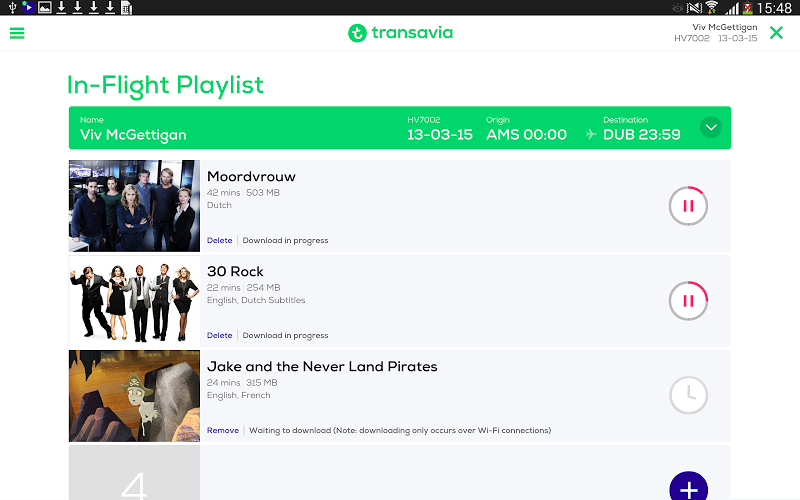Select Jake and the Never Land Pirates thumbnail
This screenshot has height=500, width=800.
[x=134, y=395]
